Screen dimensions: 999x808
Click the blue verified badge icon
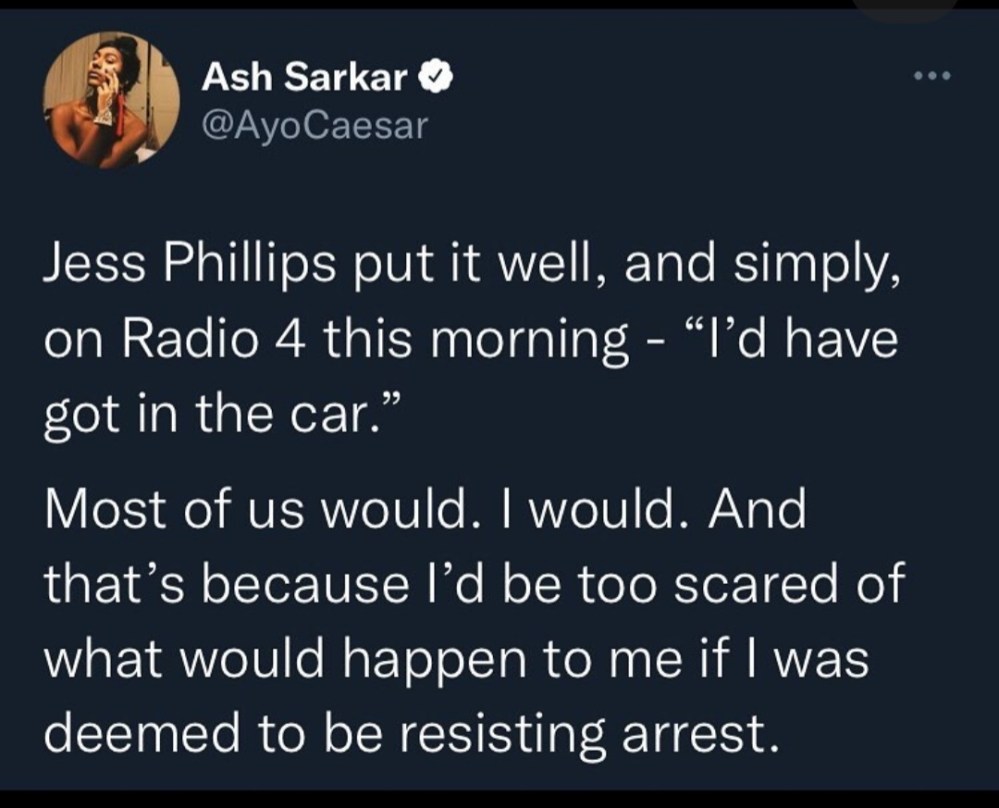438,78
